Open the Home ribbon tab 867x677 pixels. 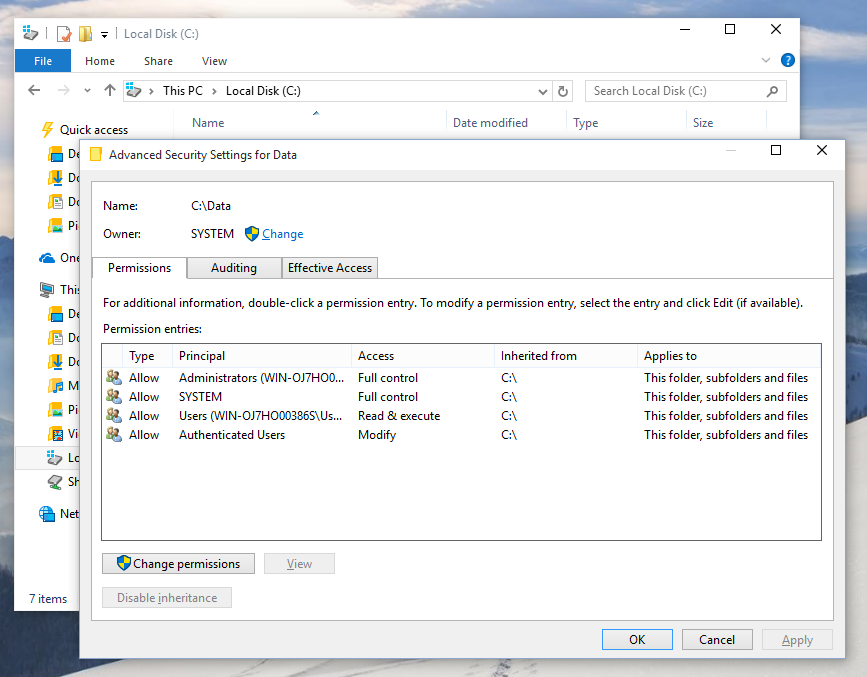pyautogui.click(x=99, y=60)
